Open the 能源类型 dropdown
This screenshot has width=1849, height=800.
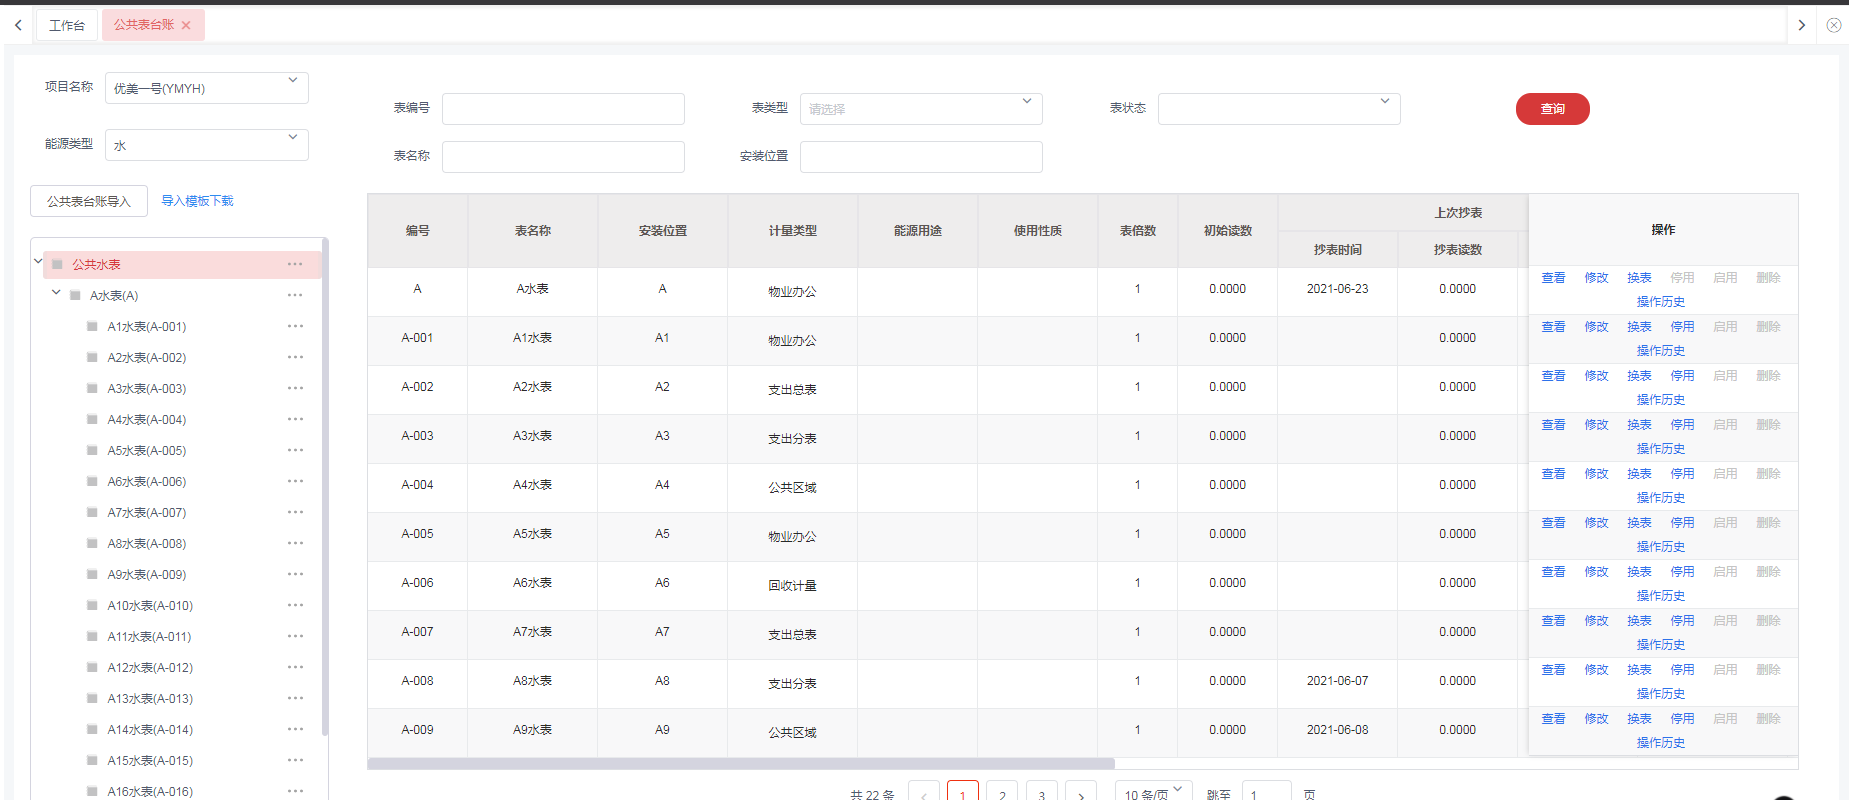(x=206, y=145)
